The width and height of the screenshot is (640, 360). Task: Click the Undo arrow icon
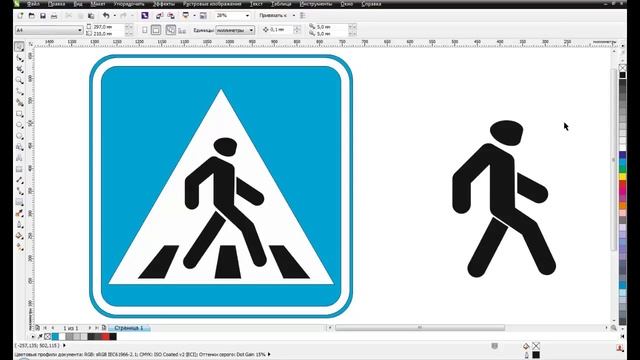tap(106, 16)
